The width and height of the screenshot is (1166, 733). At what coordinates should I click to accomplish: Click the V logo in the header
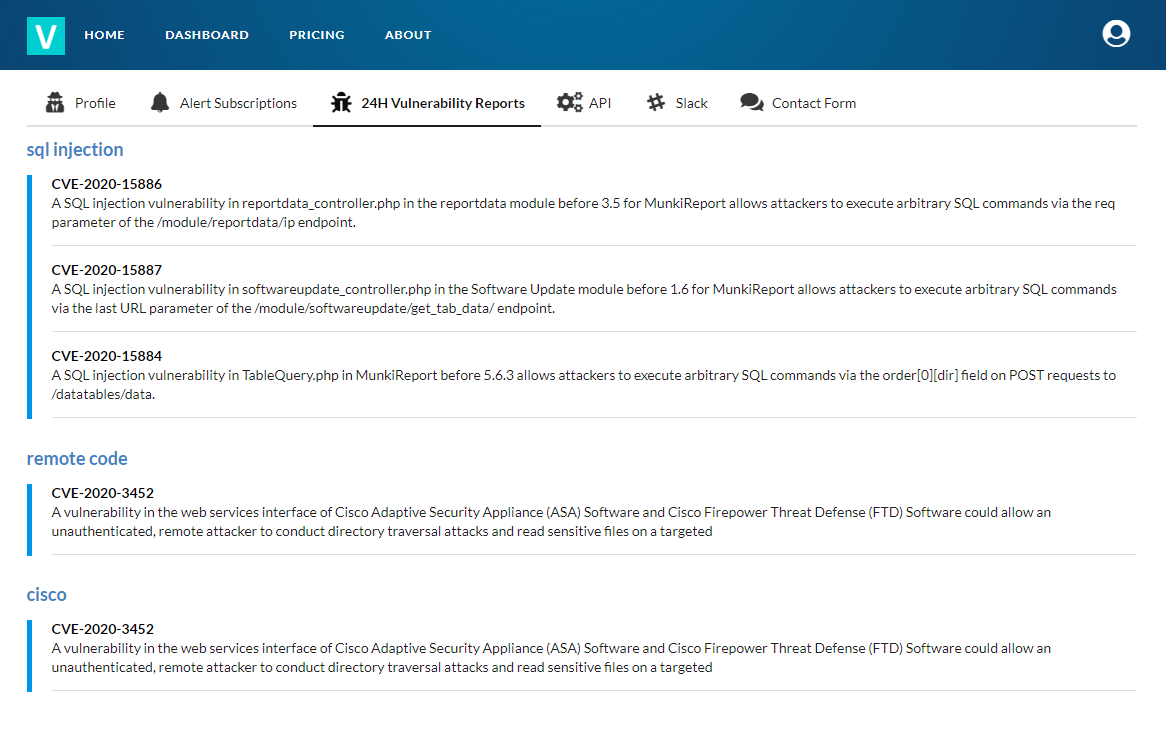45,36
